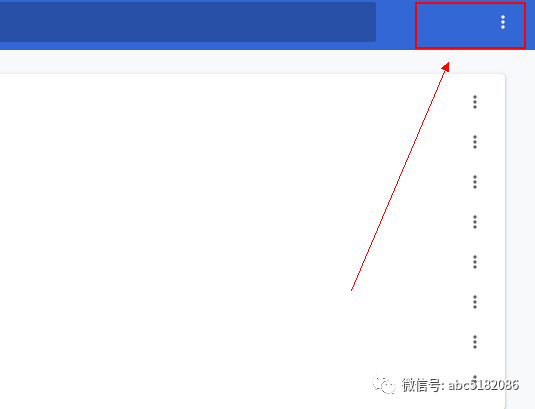Open the more-actions menu for the second list row
Image resolution: width=535 pixels, height=409 pixels.
[x=475, y=142]
